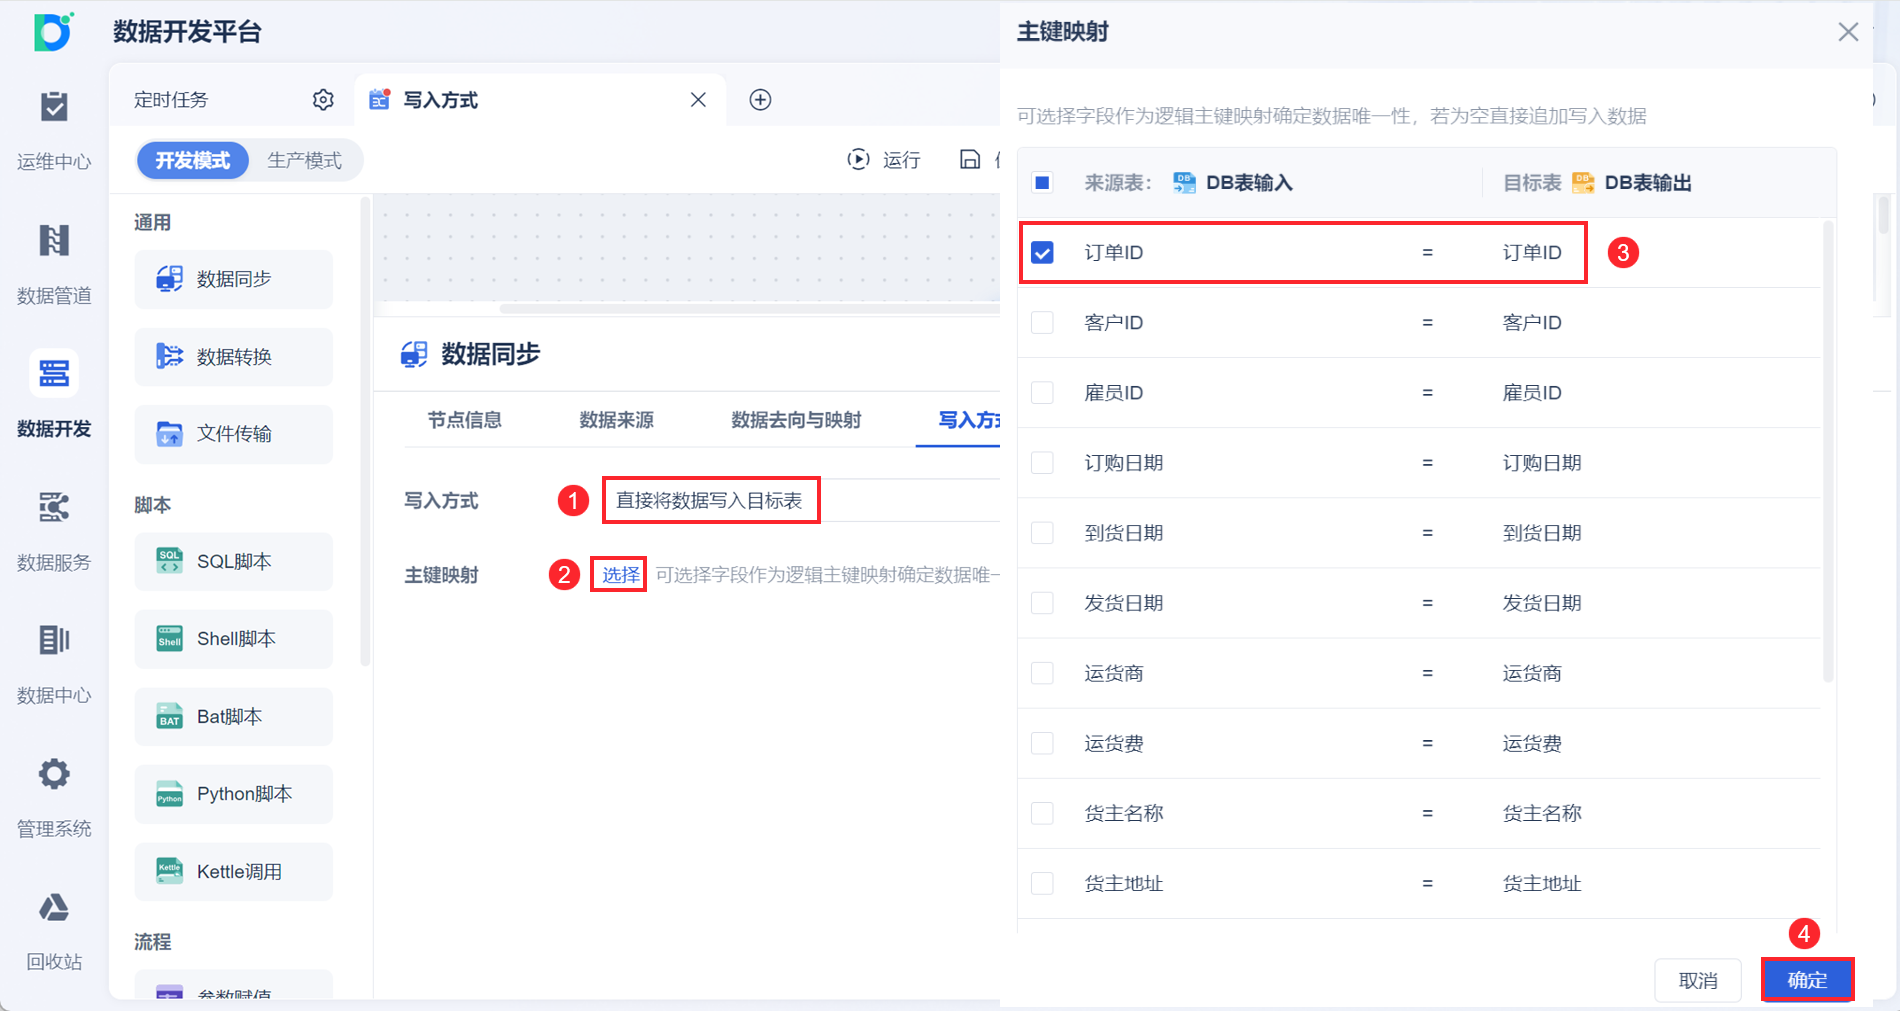Close the 写入方式 tab

698,100
